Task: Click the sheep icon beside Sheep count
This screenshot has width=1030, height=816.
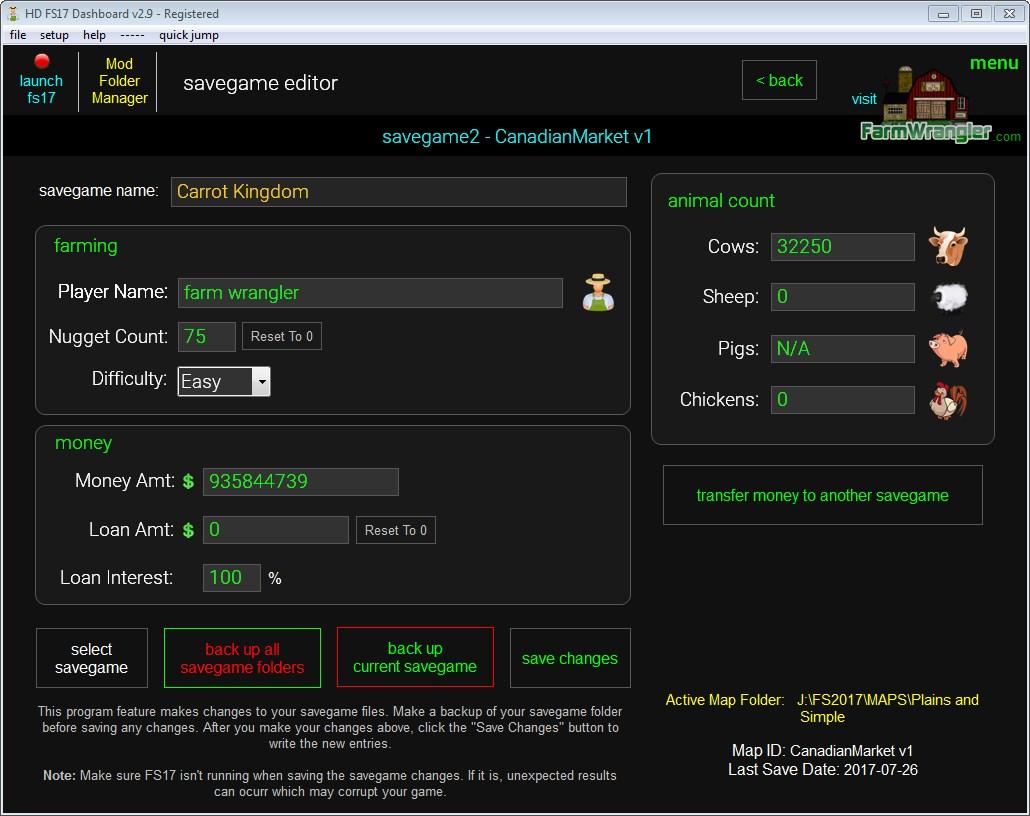Action: click(x=947, y=297)
